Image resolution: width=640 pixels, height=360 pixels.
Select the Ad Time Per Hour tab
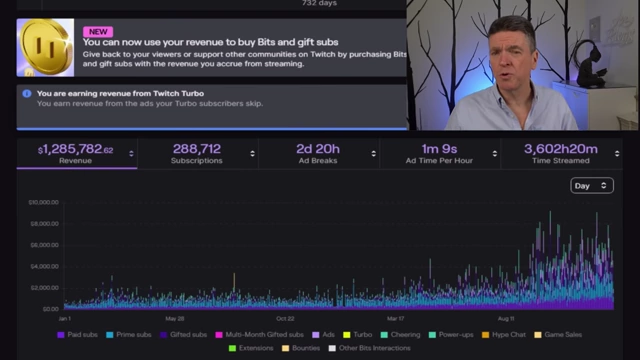click(x=440, y=153)
